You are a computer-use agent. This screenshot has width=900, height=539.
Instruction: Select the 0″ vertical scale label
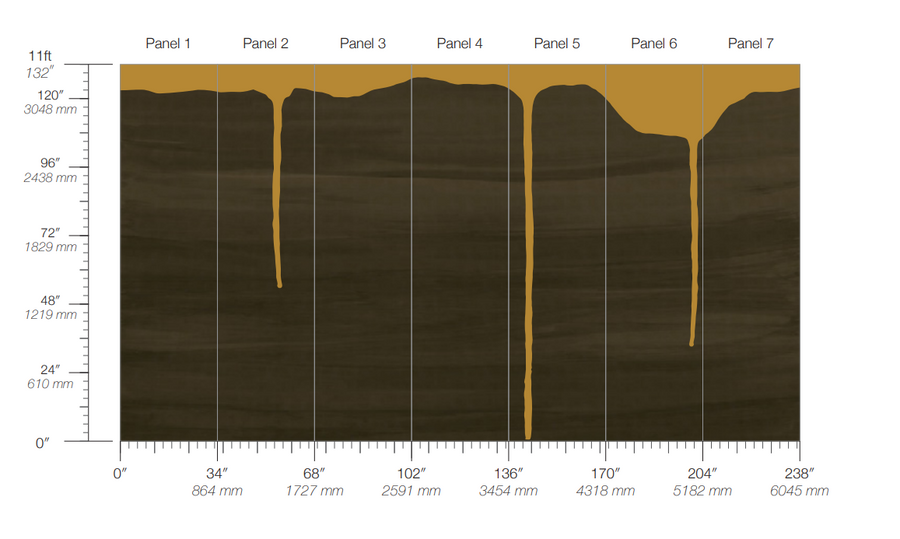[x=42, y=443]
